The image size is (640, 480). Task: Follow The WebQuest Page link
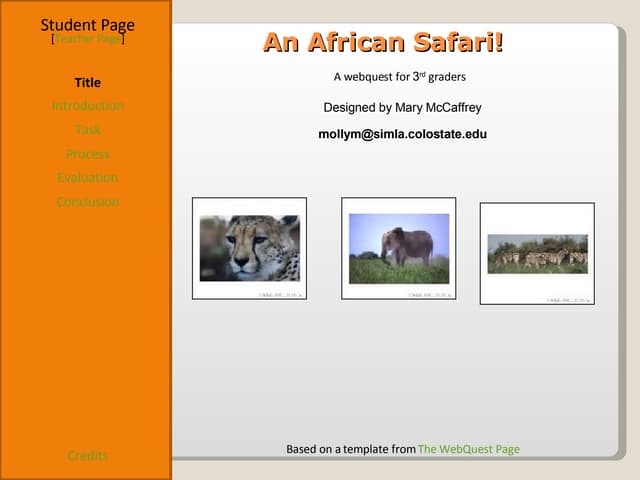click(468, 450)
